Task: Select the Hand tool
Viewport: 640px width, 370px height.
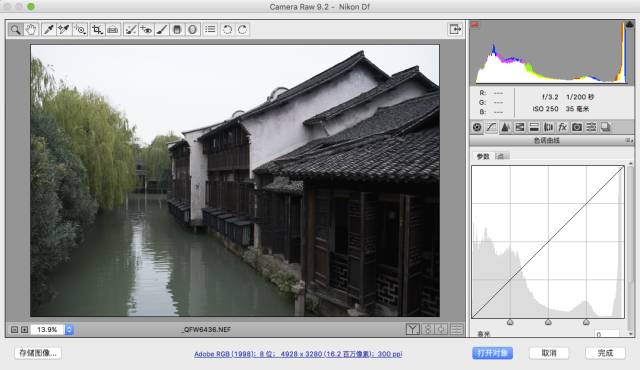Action: click(31, 29)
